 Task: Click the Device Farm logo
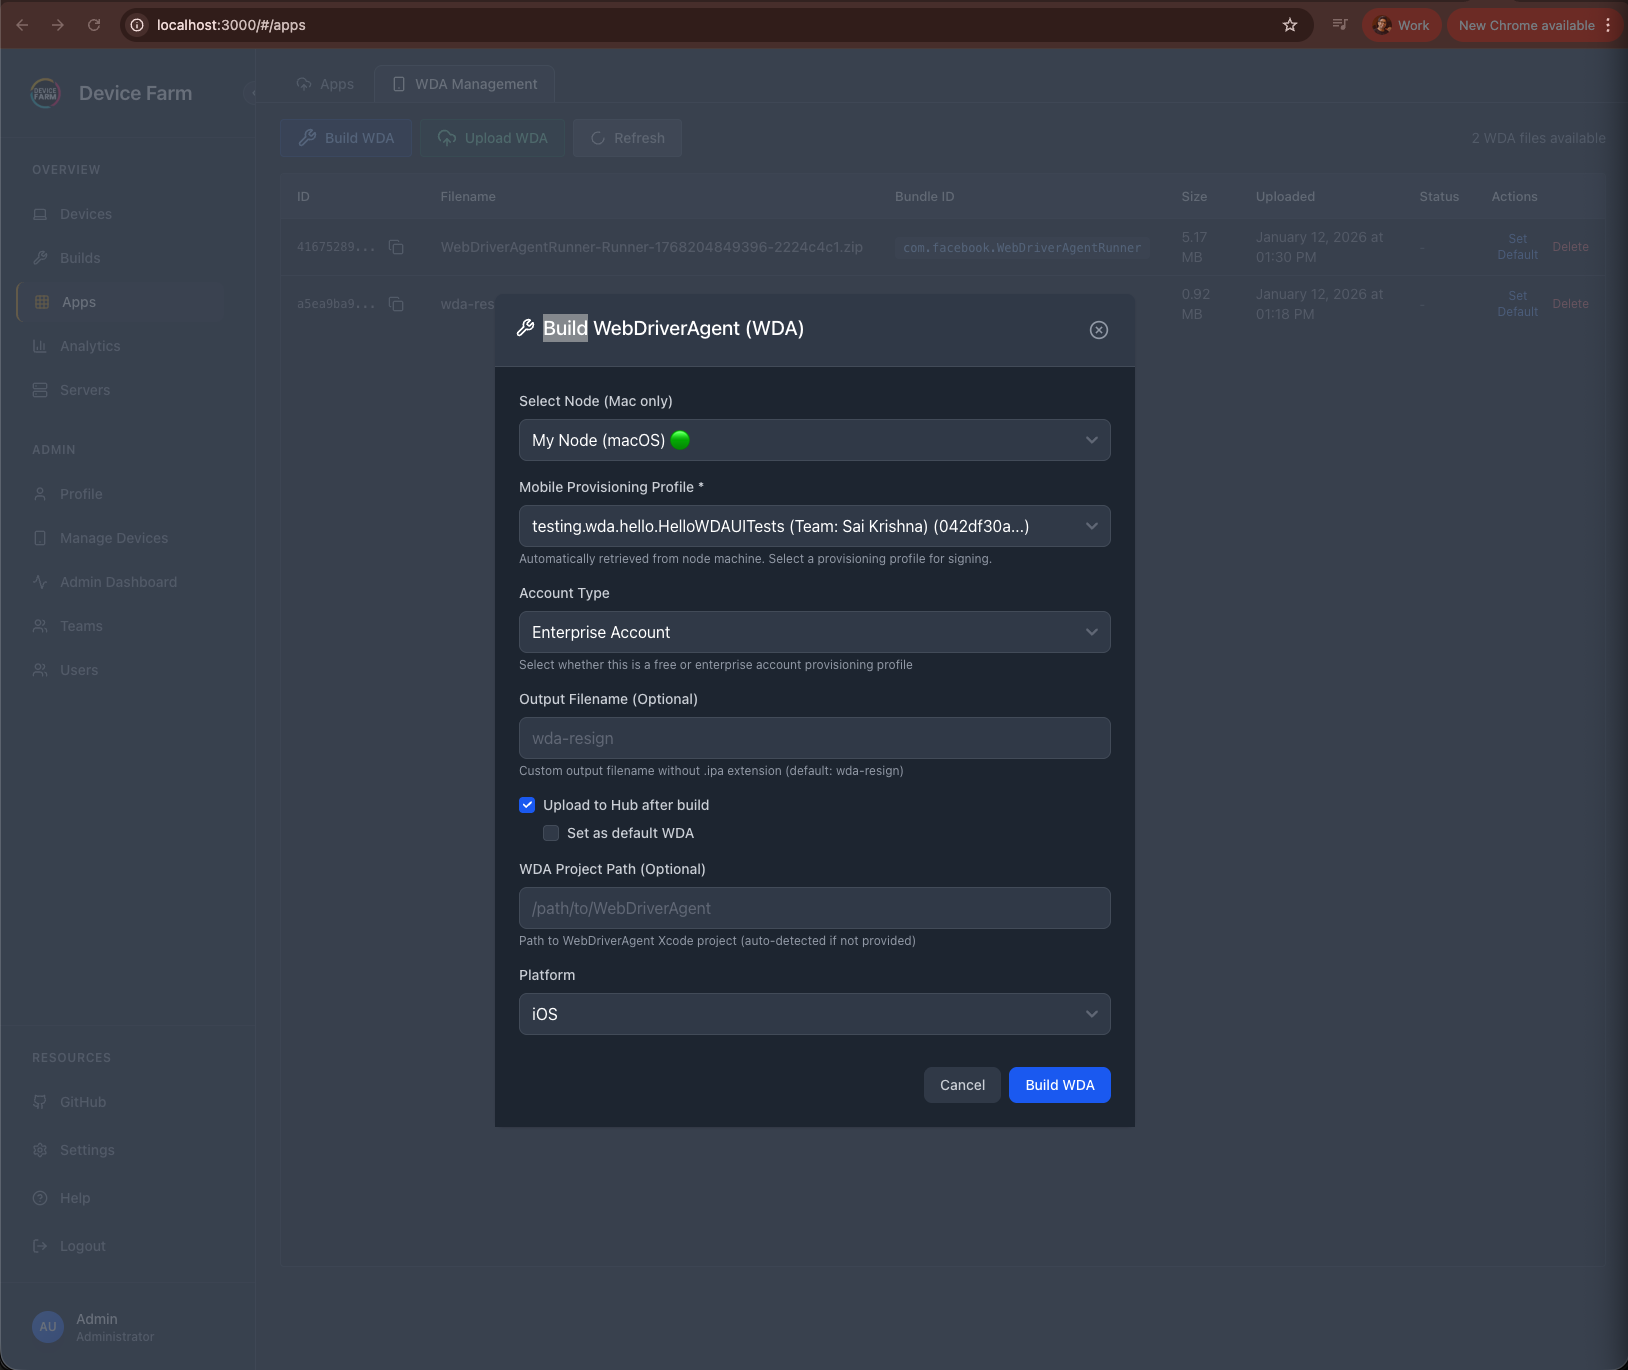click(x=46, y=93)
